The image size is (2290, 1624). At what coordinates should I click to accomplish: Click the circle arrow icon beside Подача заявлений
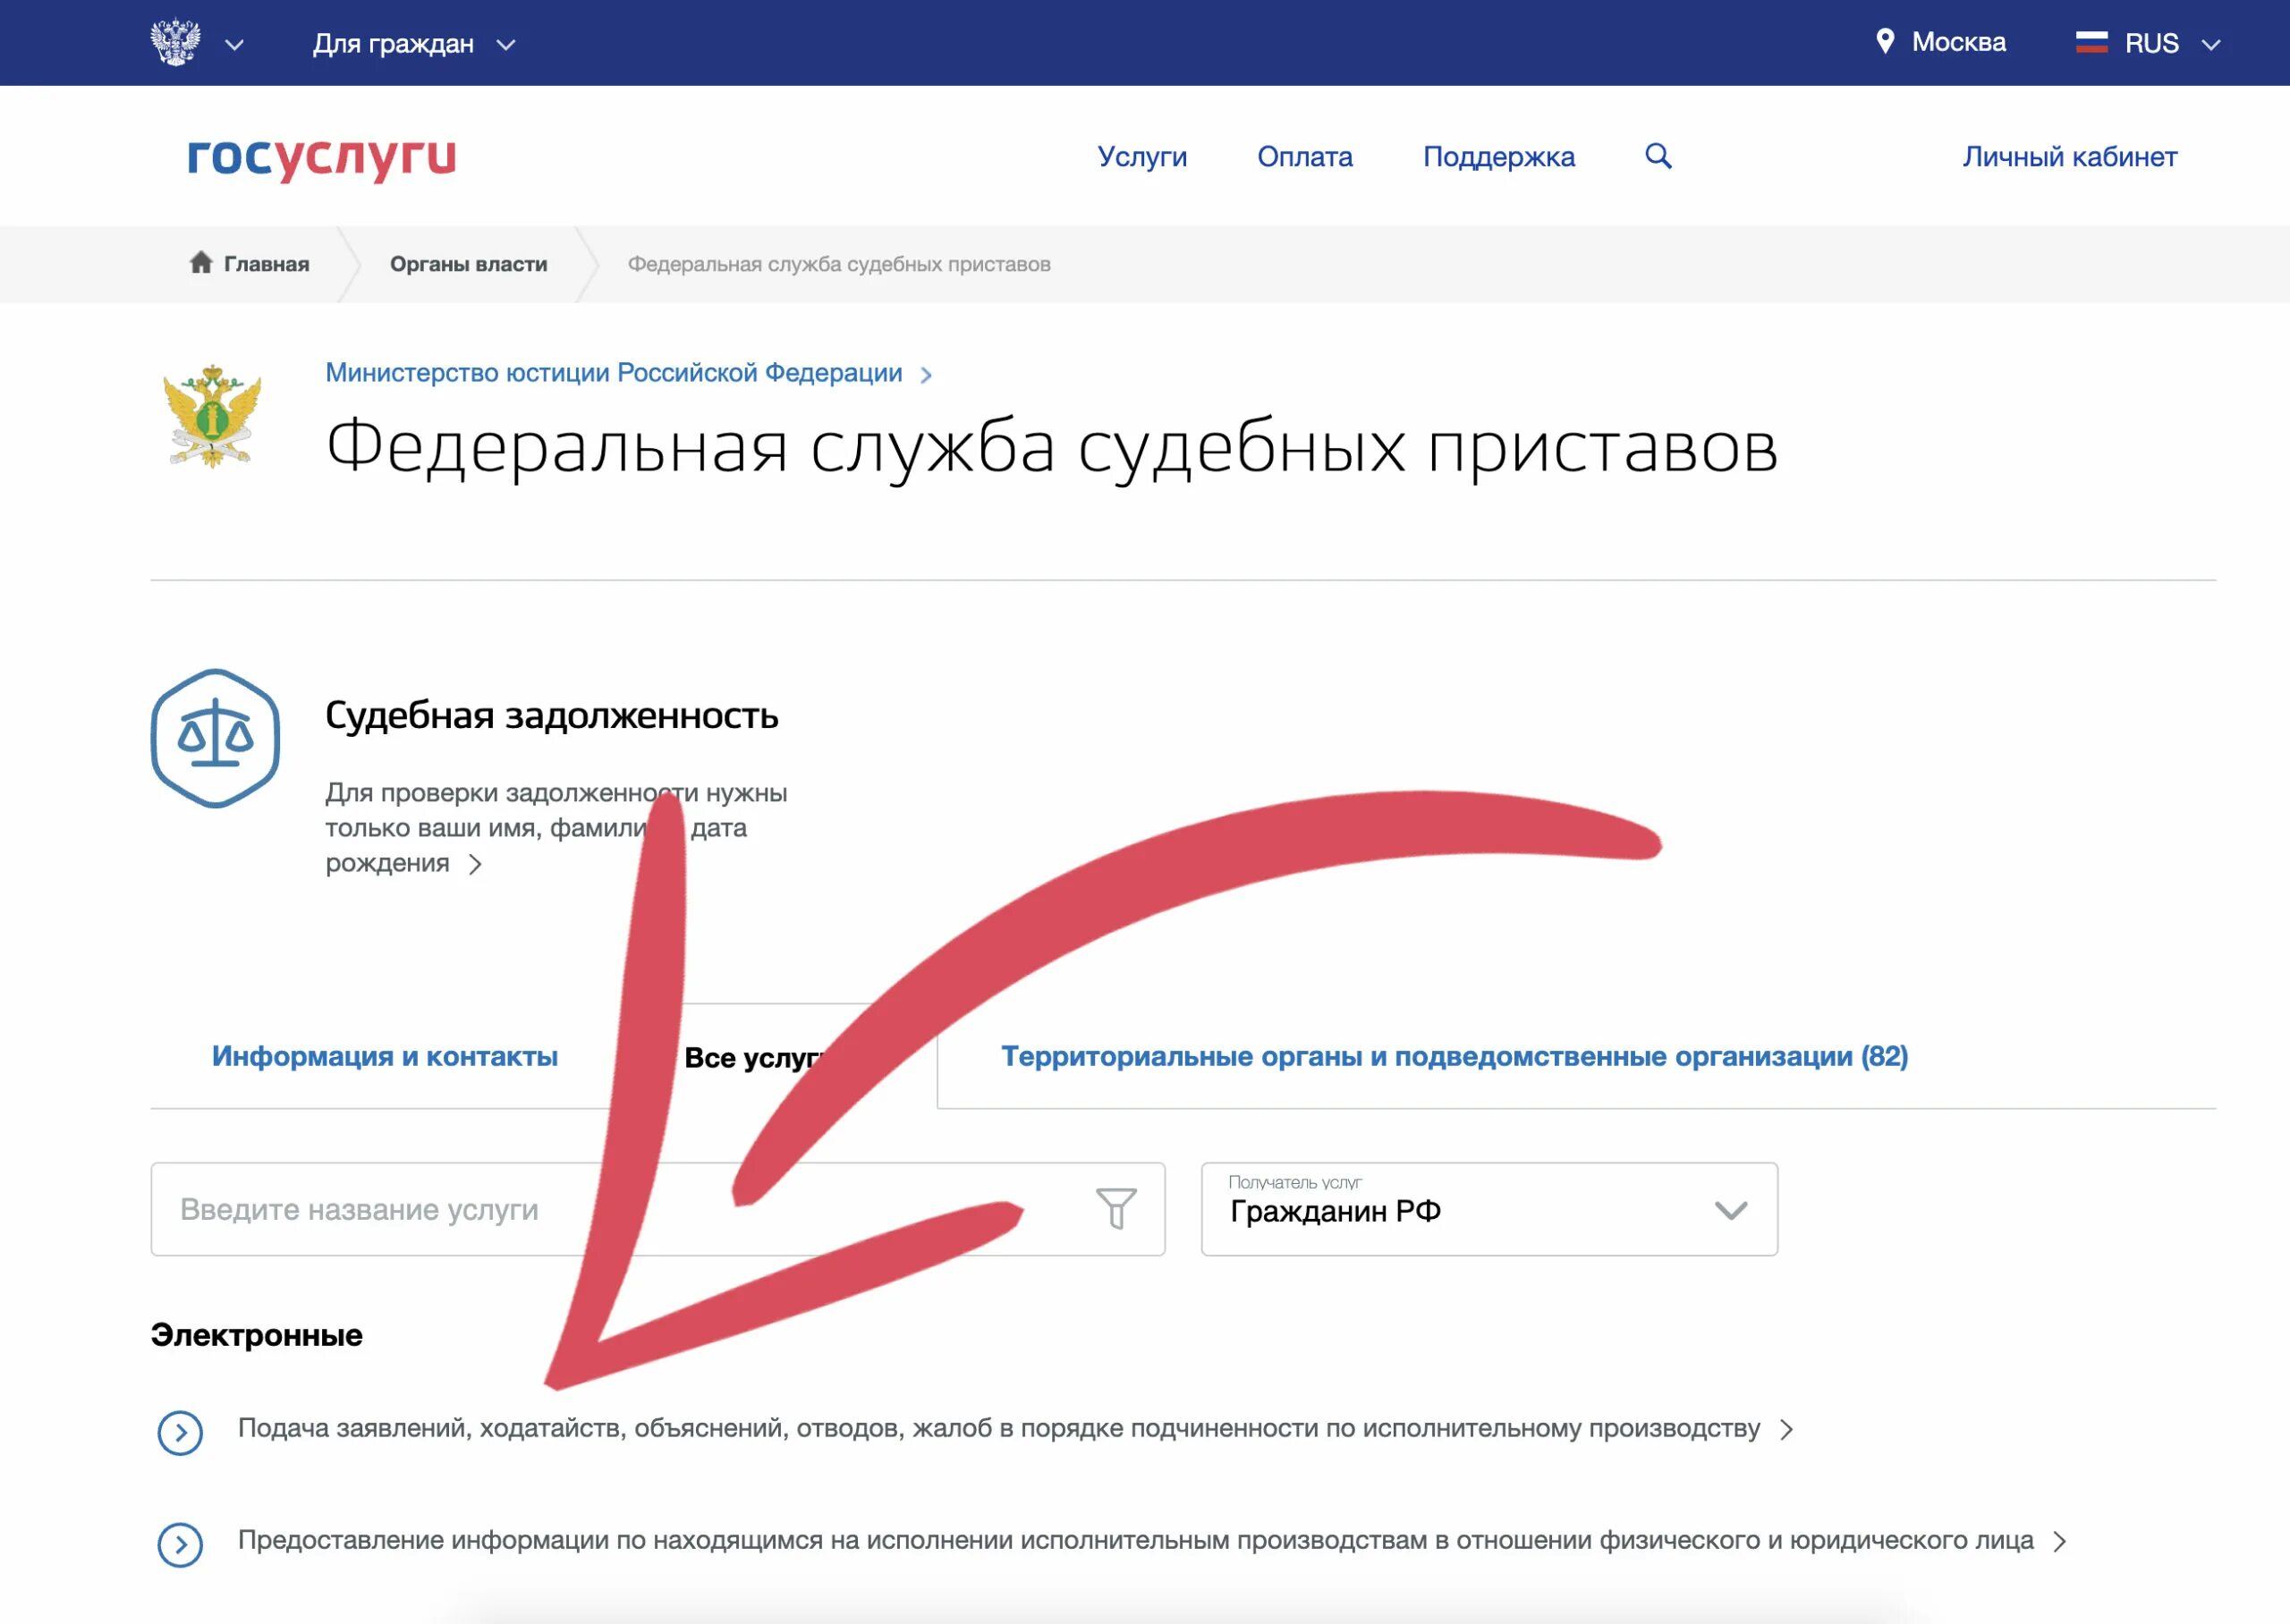[180, 1433]
